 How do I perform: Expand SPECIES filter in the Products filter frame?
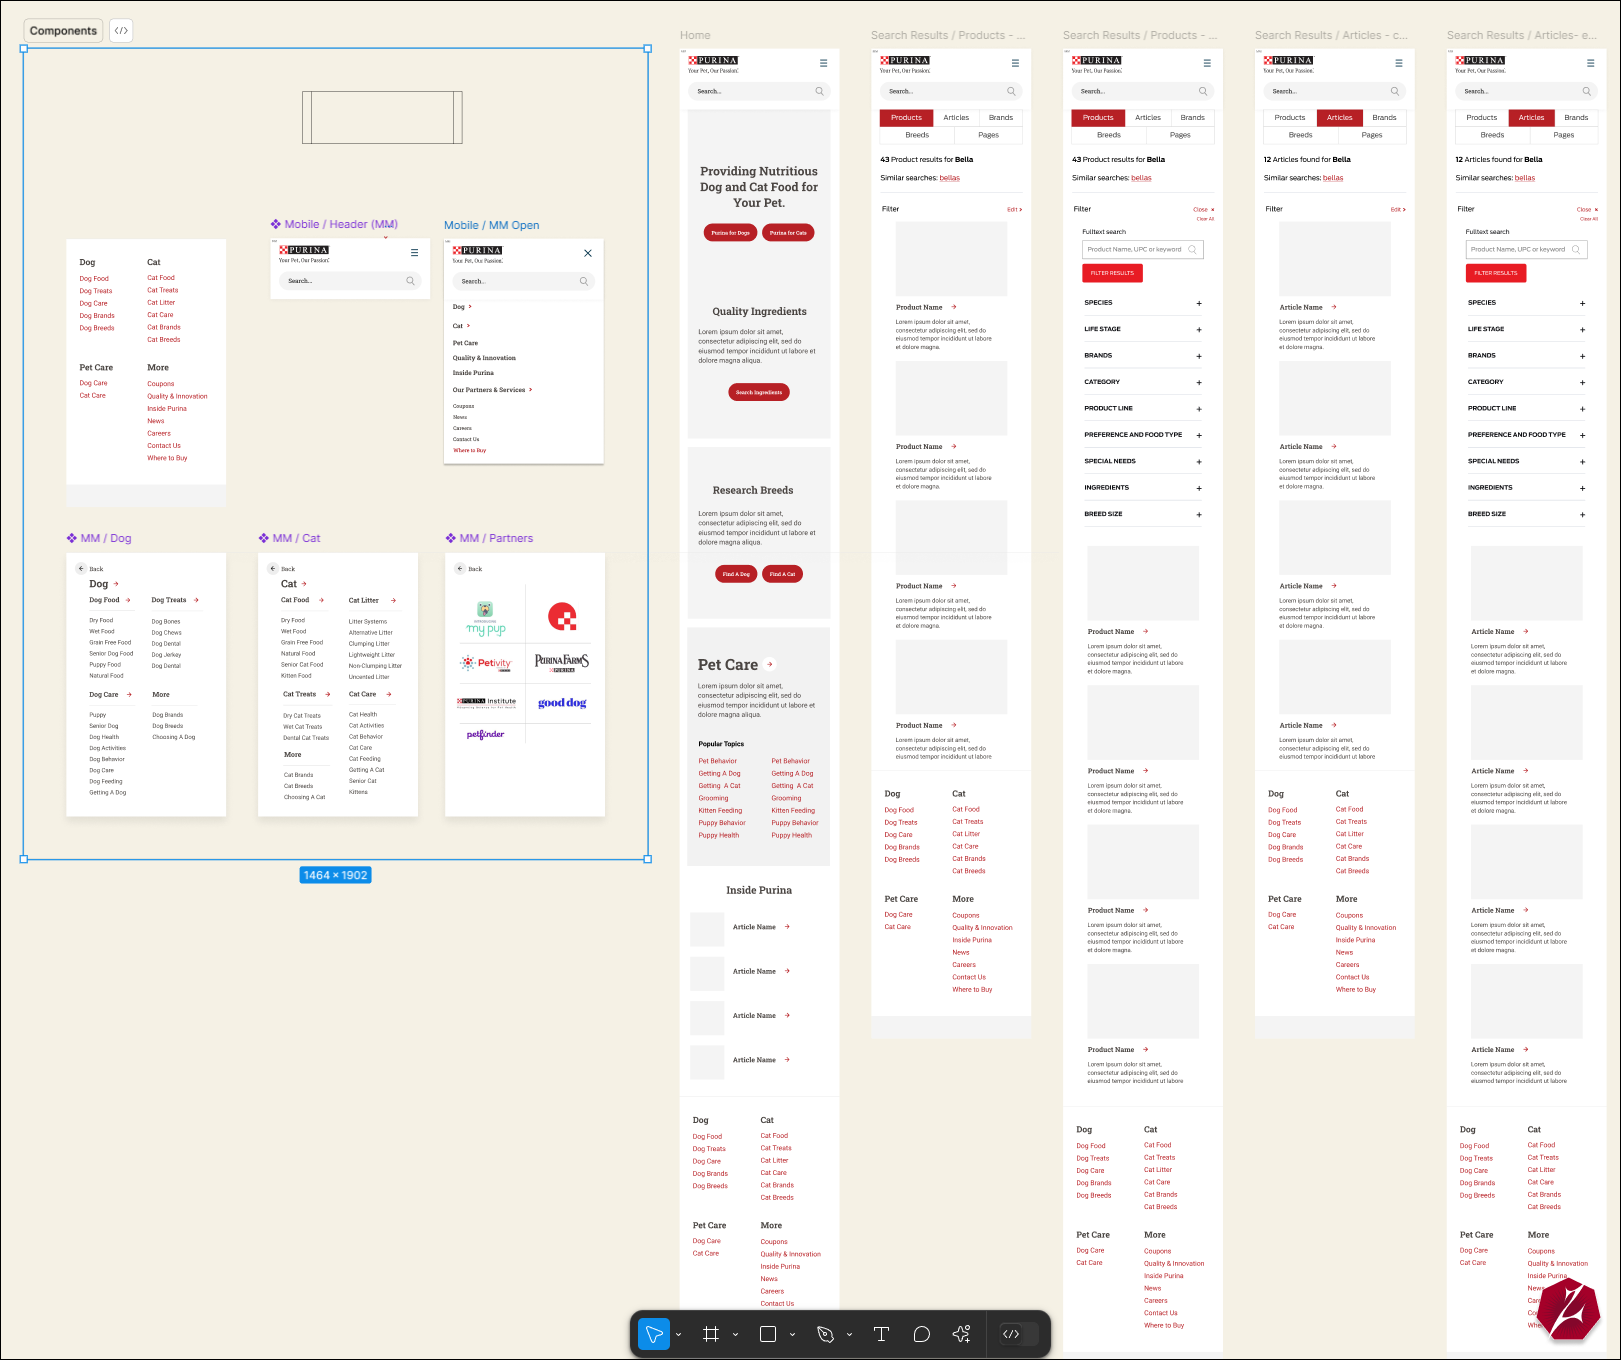pos(1199,303)
